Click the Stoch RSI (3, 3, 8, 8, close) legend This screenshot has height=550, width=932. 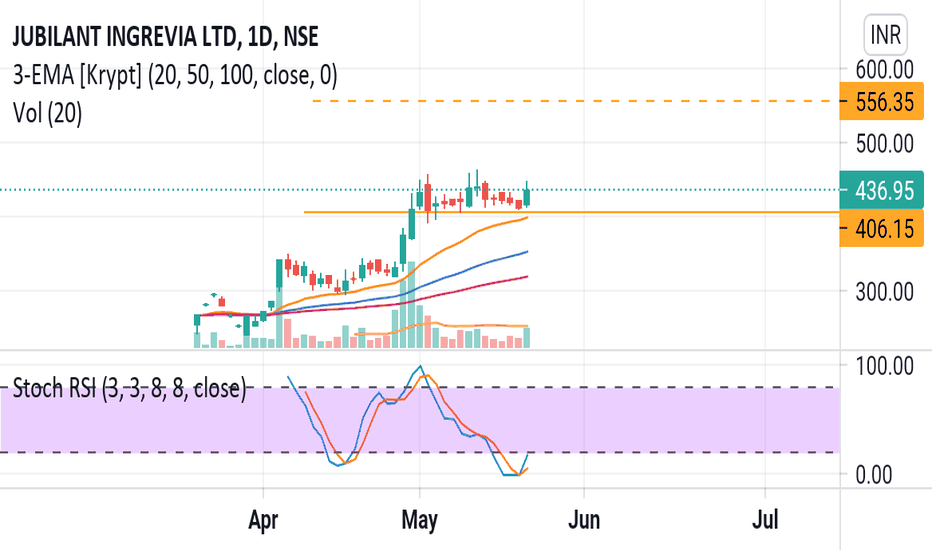pyautogui.click(x=129, y=388)
